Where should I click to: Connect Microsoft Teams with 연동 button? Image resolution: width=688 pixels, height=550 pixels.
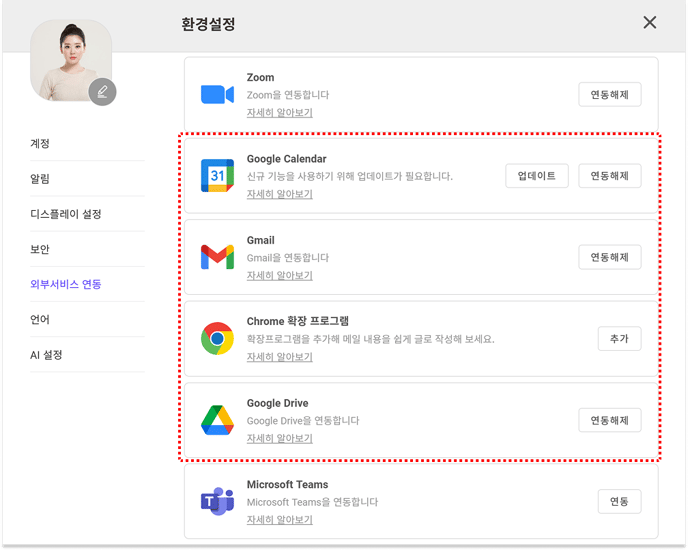(x=619, y=501)
